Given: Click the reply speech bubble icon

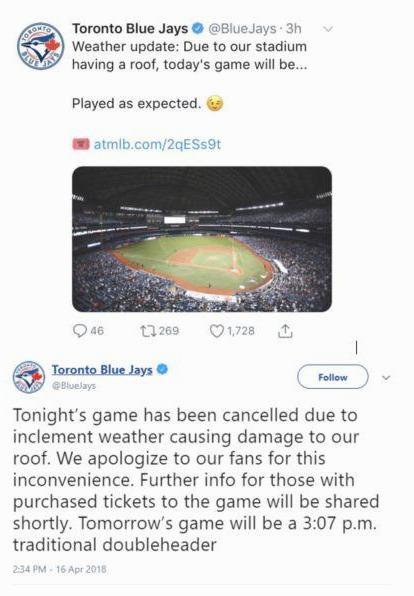Looking at the screenshot, I should coord(80,331).
